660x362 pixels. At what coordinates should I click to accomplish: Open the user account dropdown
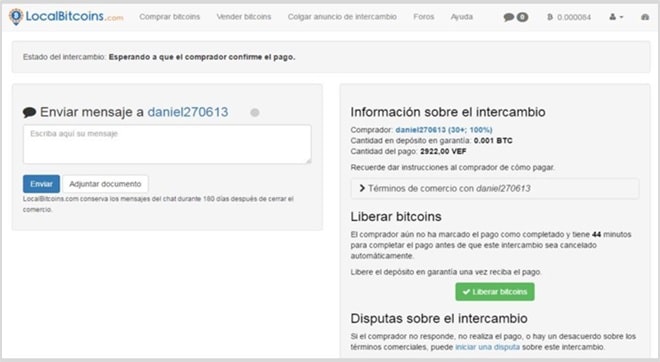[x=616, y=17]
